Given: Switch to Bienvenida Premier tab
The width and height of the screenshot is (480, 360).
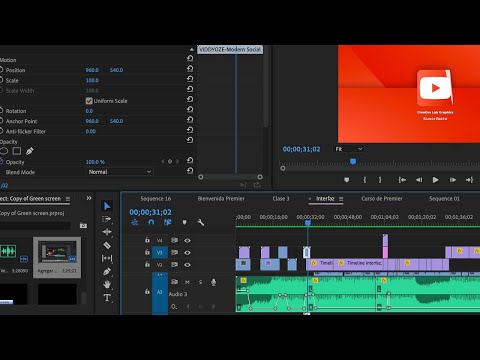Looking at the screenshot, I should pyautogui.click(x=221, y=199).
